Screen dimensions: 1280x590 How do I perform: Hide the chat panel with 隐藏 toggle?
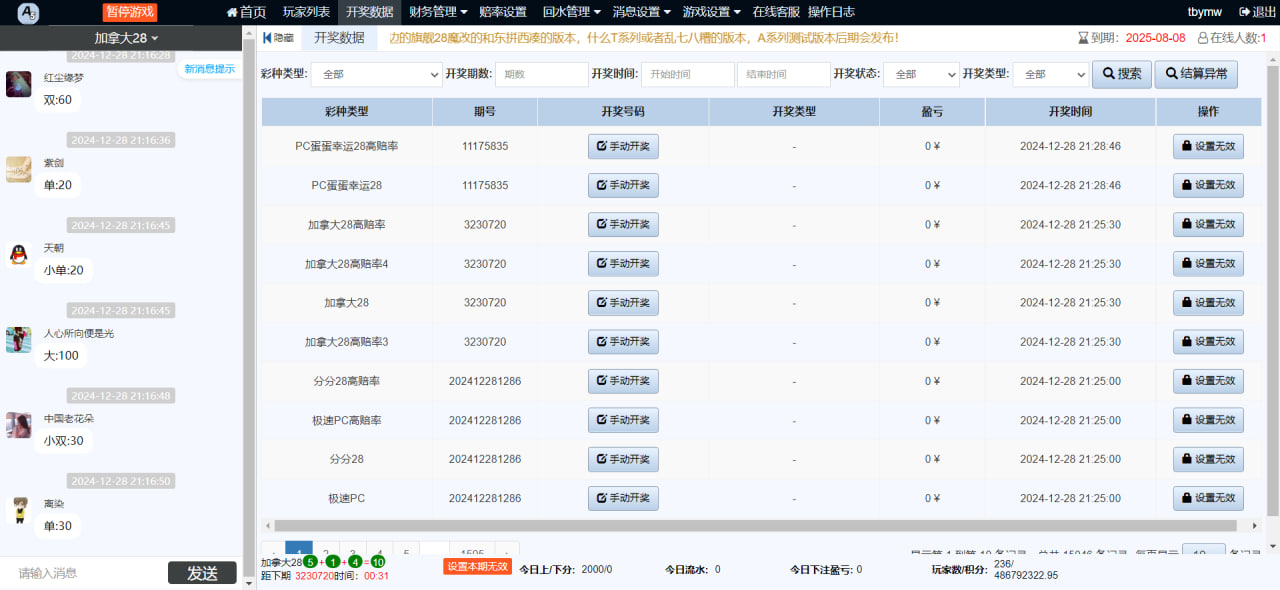coord(278,38)
